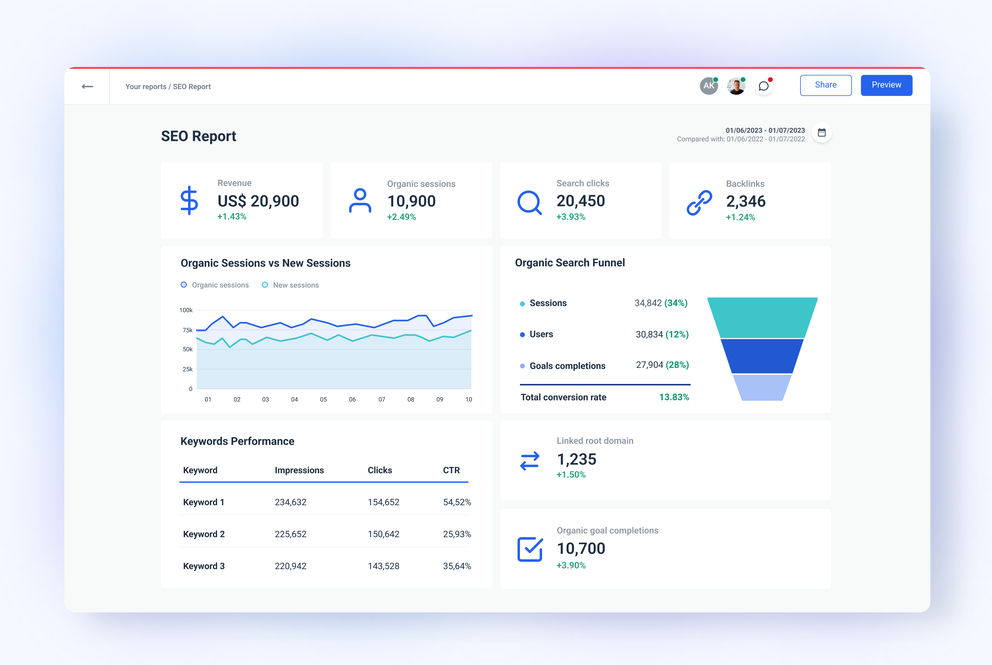Click the 27,904 (28%) goals value
This screenshot has height=665, width=992.
tap(662, 365)
